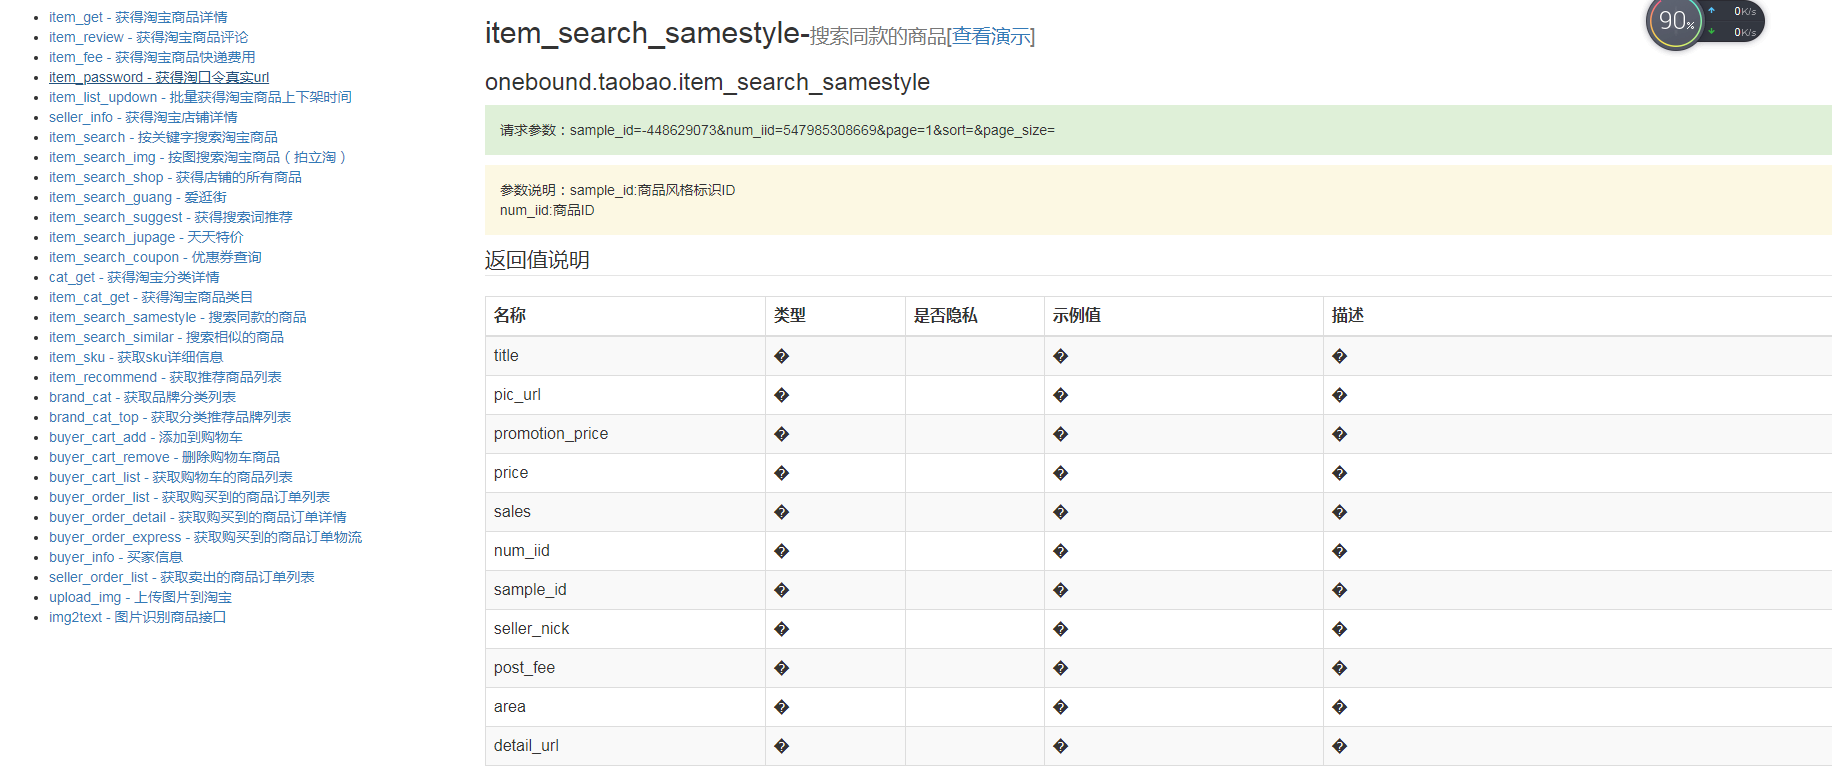This screenshot has width=1832, height=772.
Task: Open the item_review link
Action: (x=148, y=37)
